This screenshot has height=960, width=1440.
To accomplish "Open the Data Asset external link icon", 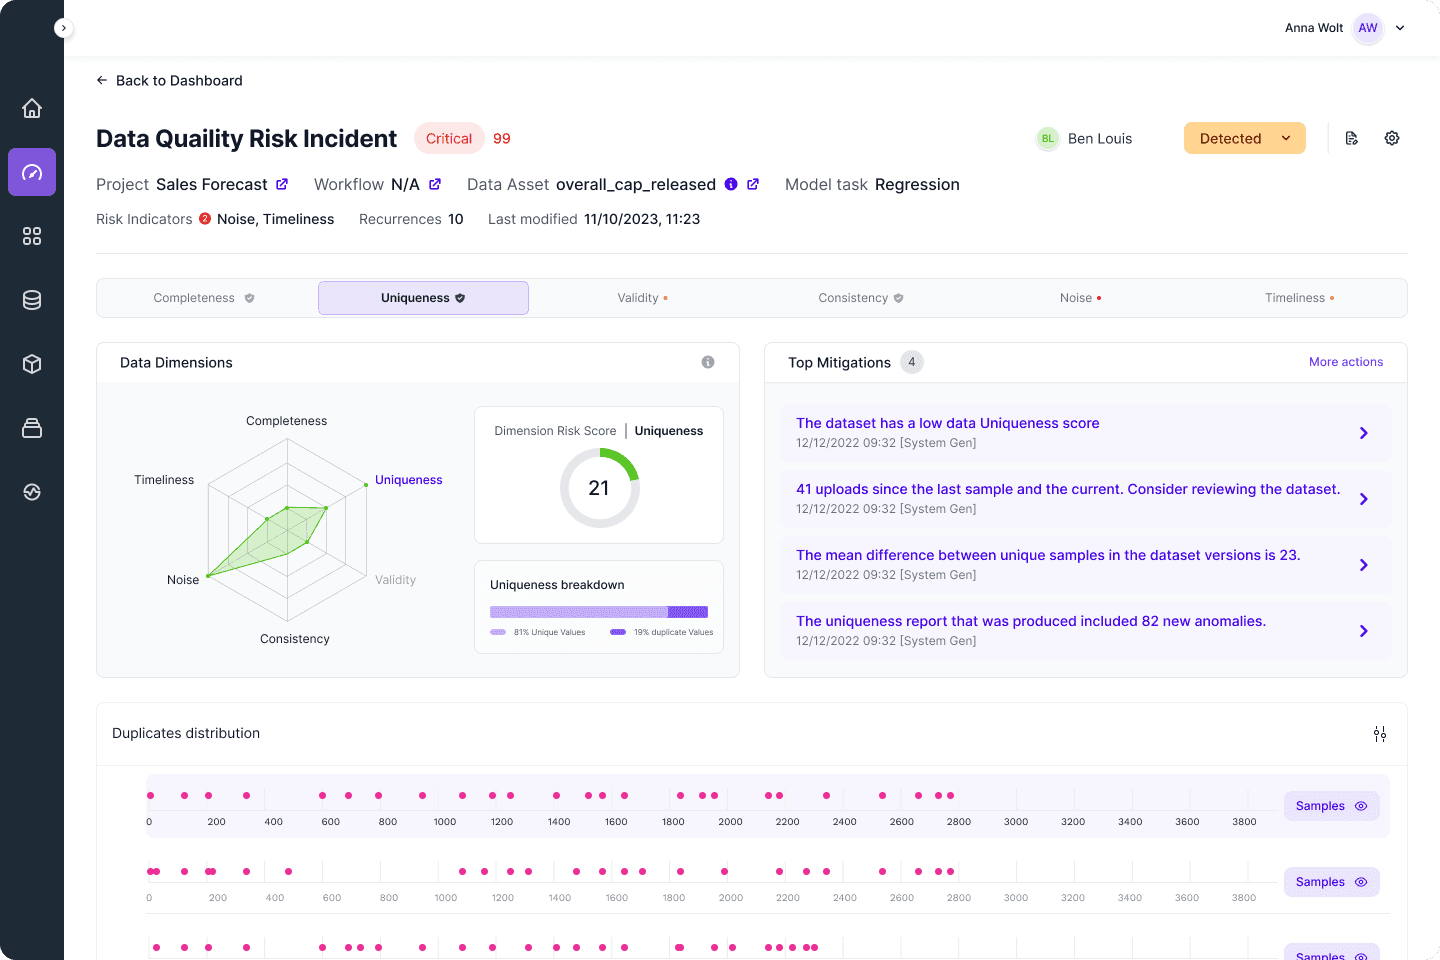I will tap(753, 184).
